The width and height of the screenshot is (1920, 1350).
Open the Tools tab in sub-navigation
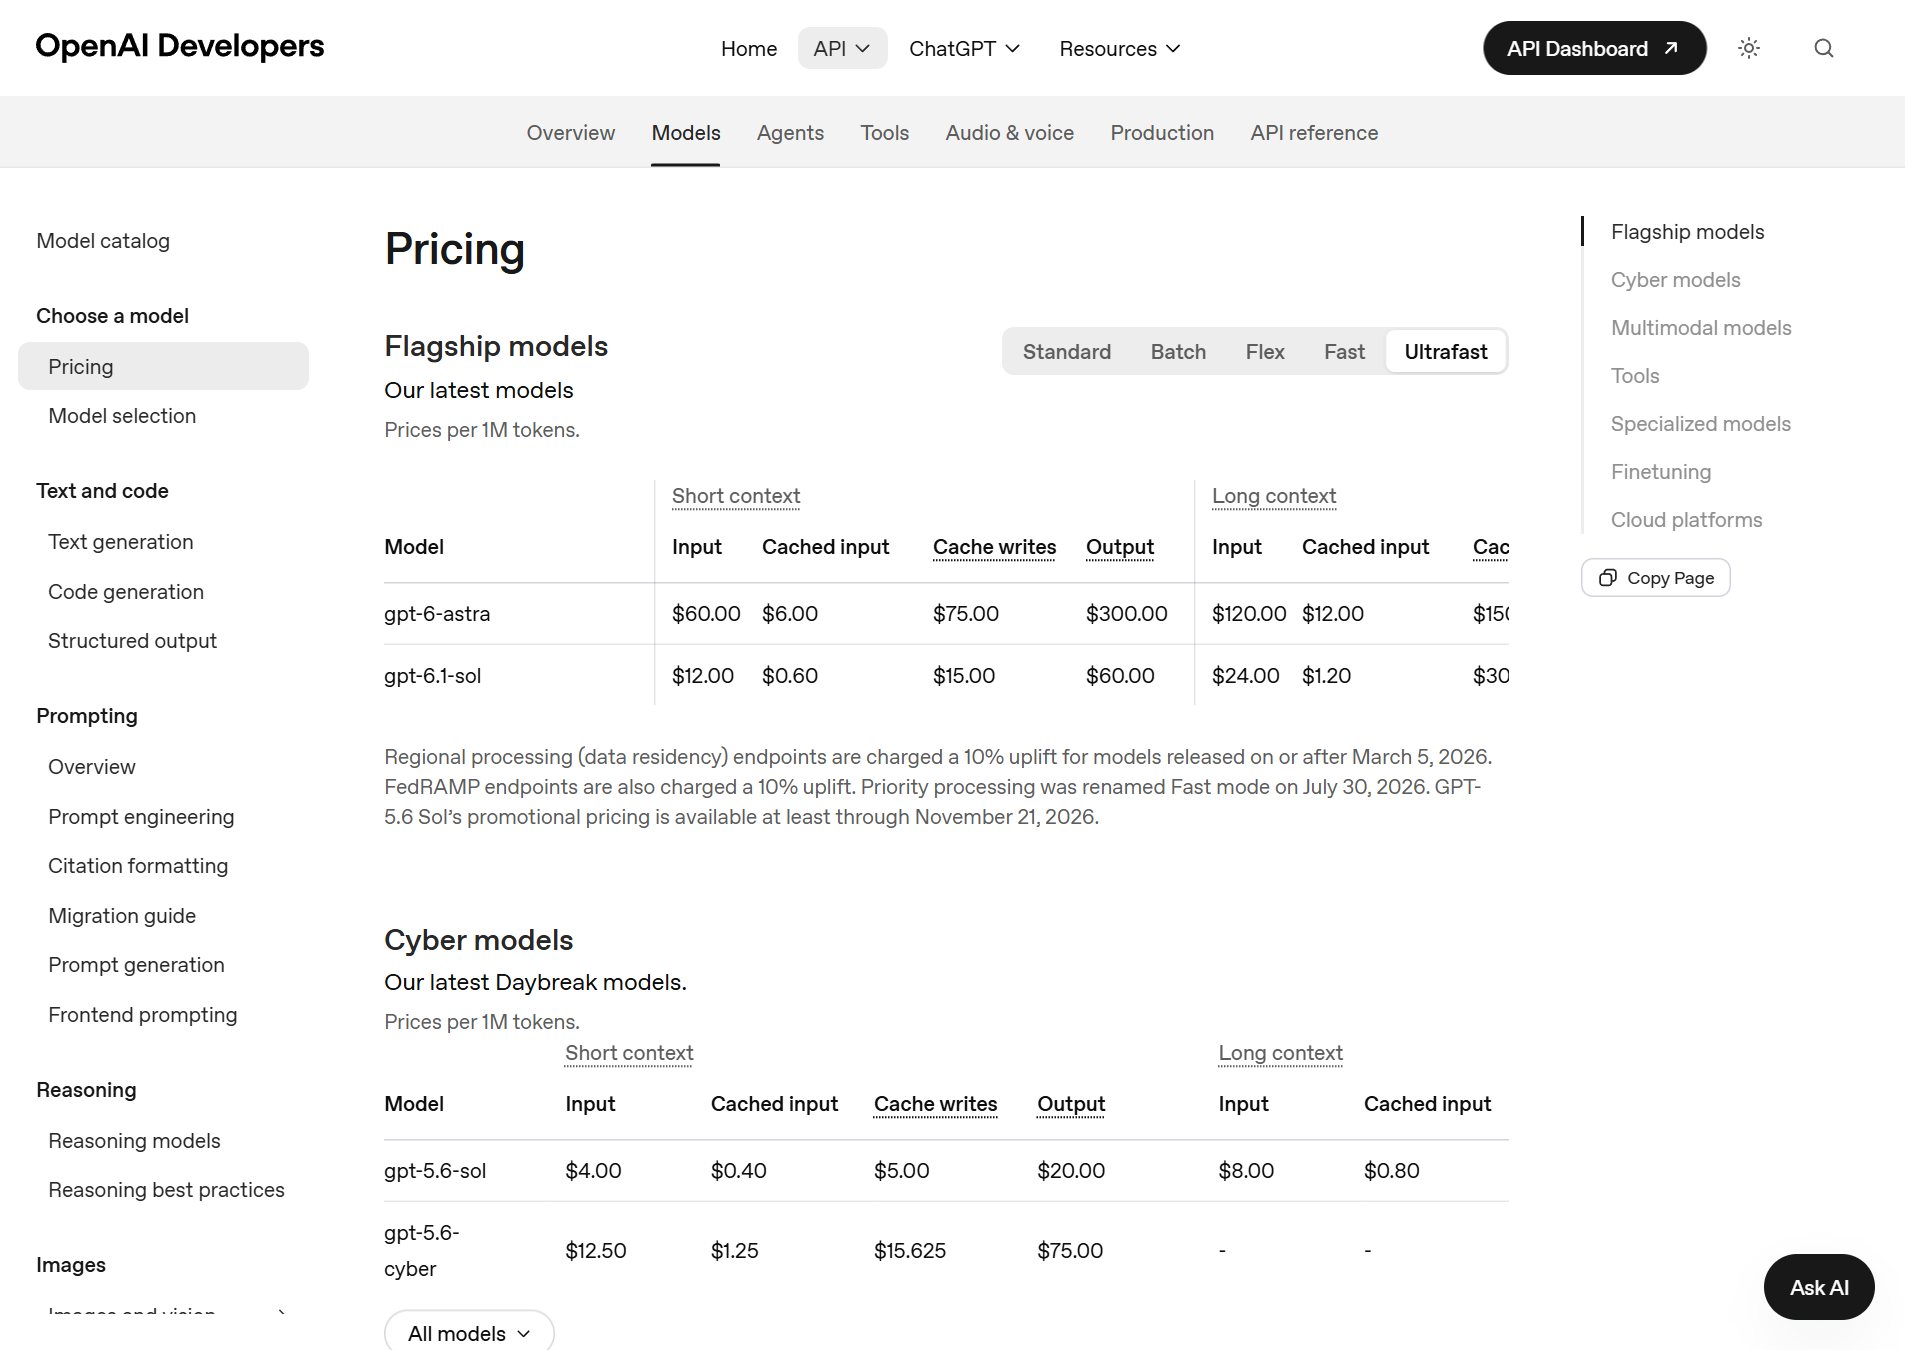(885, 133)
